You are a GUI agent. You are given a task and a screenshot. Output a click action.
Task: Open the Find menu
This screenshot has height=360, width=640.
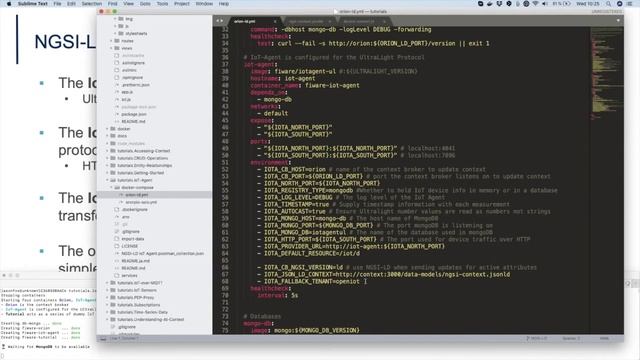[112, 4]
